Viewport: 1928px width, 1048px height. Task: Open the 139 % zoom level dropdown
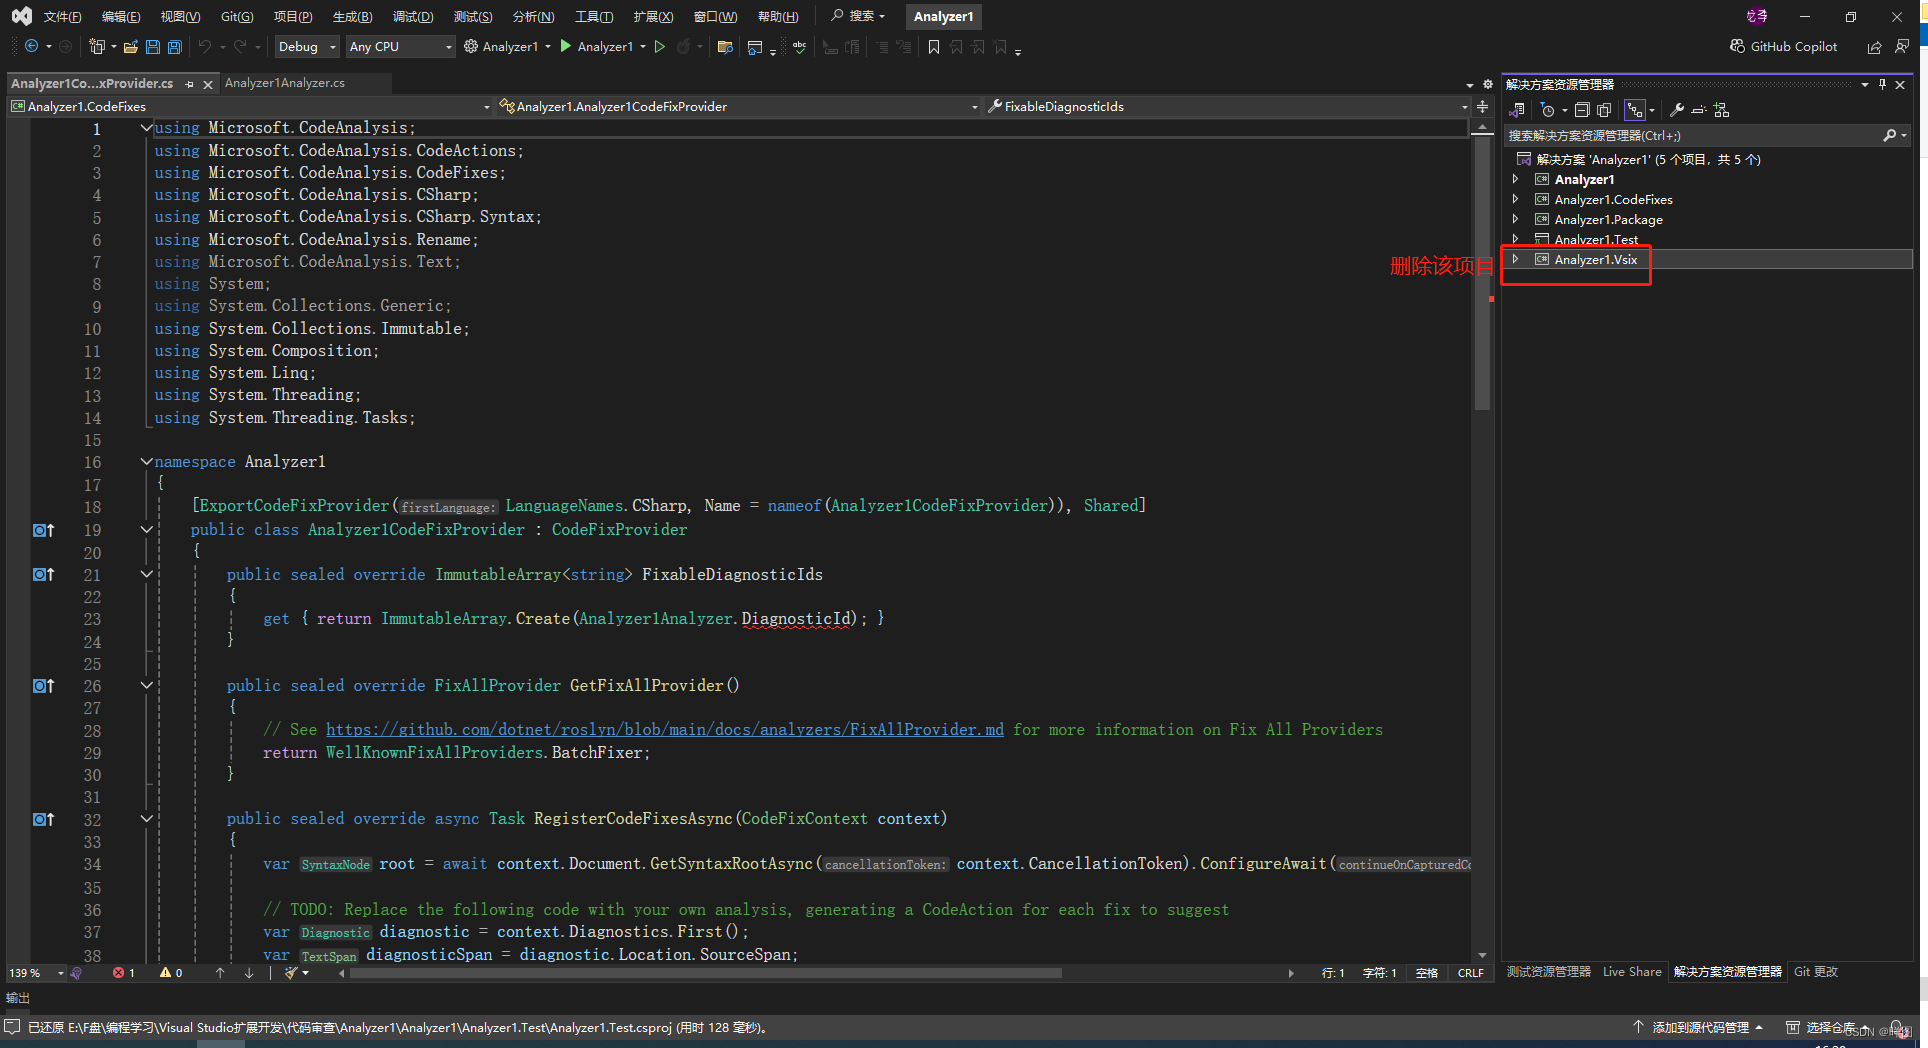pos(36,973)
